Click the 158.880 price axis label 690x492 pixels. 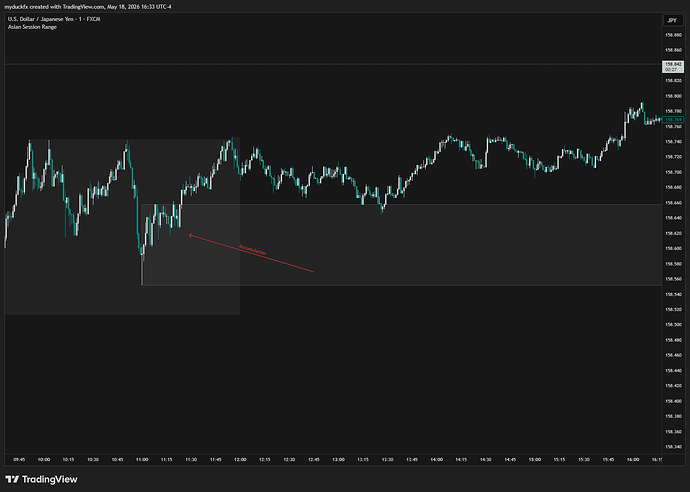[x=673, y=35]
